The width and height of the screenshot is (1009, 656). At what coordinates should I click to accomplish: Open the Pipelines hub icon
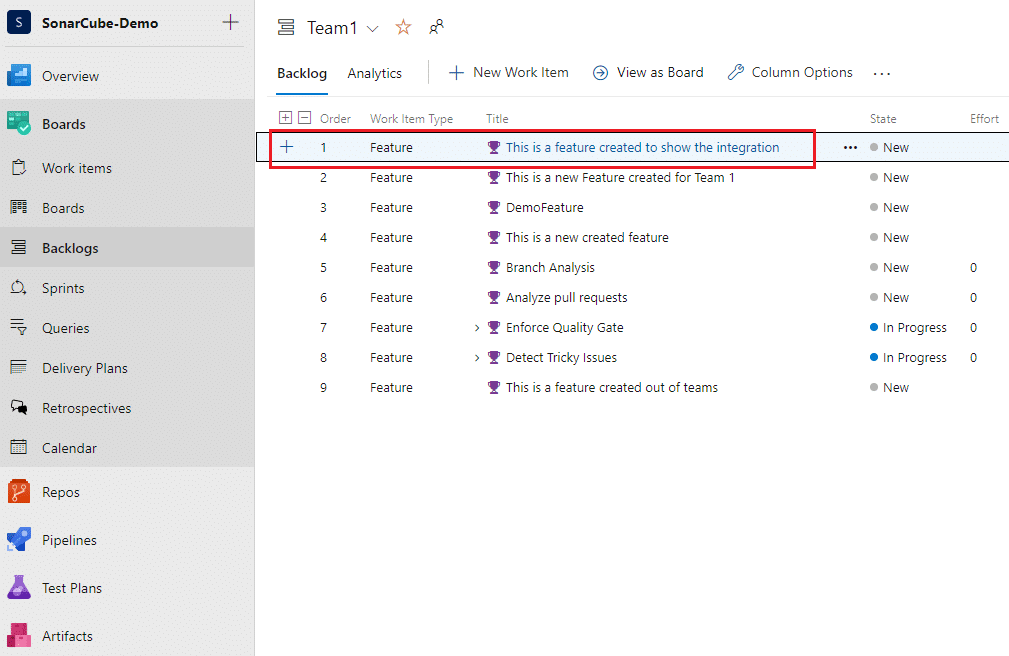pyautogui.click(x=19, y=539)
